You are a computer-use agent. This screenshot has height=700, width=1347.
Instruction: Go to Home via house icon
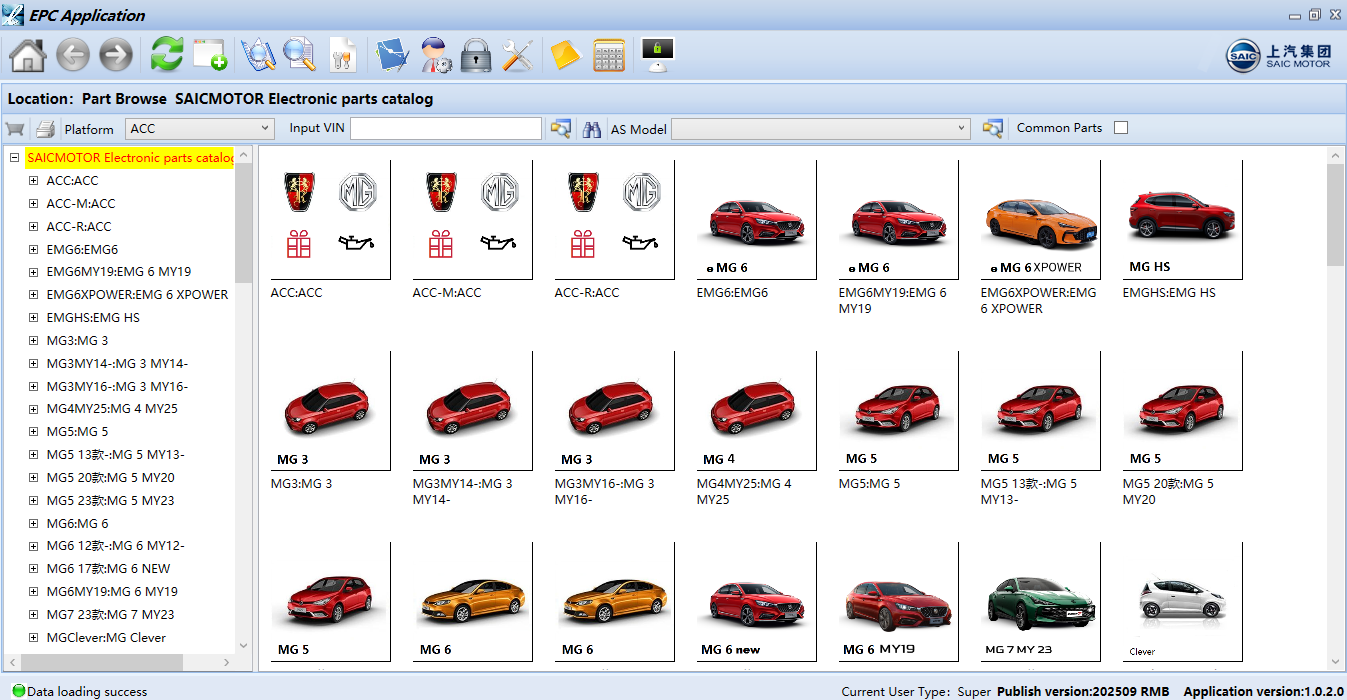[x=28, y=54]
